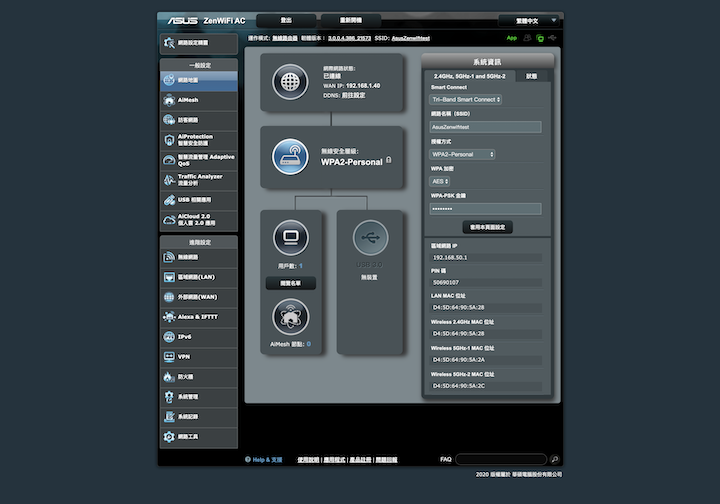Click the AiMesh node icon in map

pos(291,317)
